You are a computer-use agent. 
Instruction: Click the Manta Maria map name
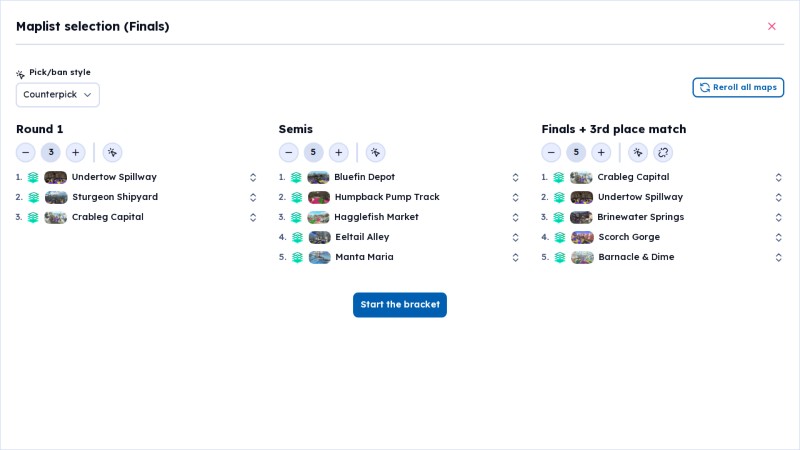click(364, 257)
